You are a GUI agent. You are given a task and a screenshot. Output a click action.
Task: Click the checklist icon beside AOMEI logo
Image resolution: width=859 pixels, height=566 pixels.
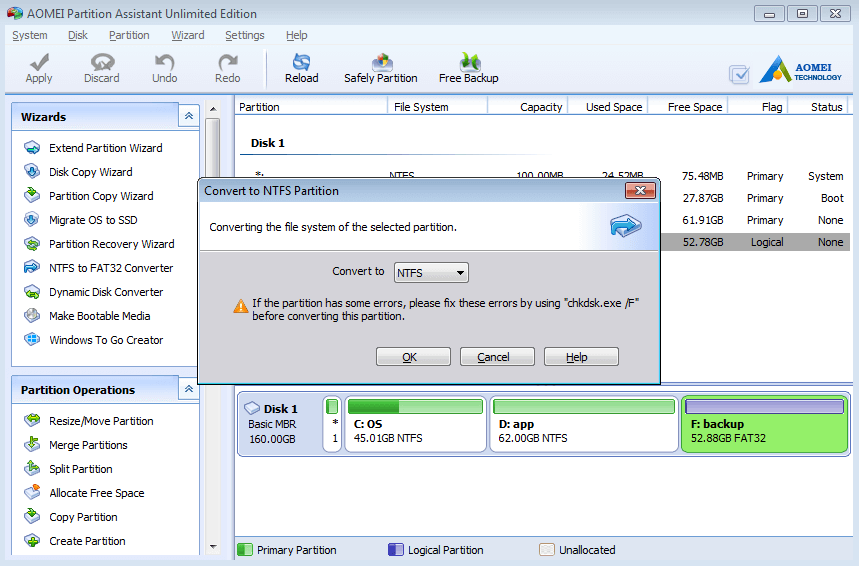tap(739, 75)
